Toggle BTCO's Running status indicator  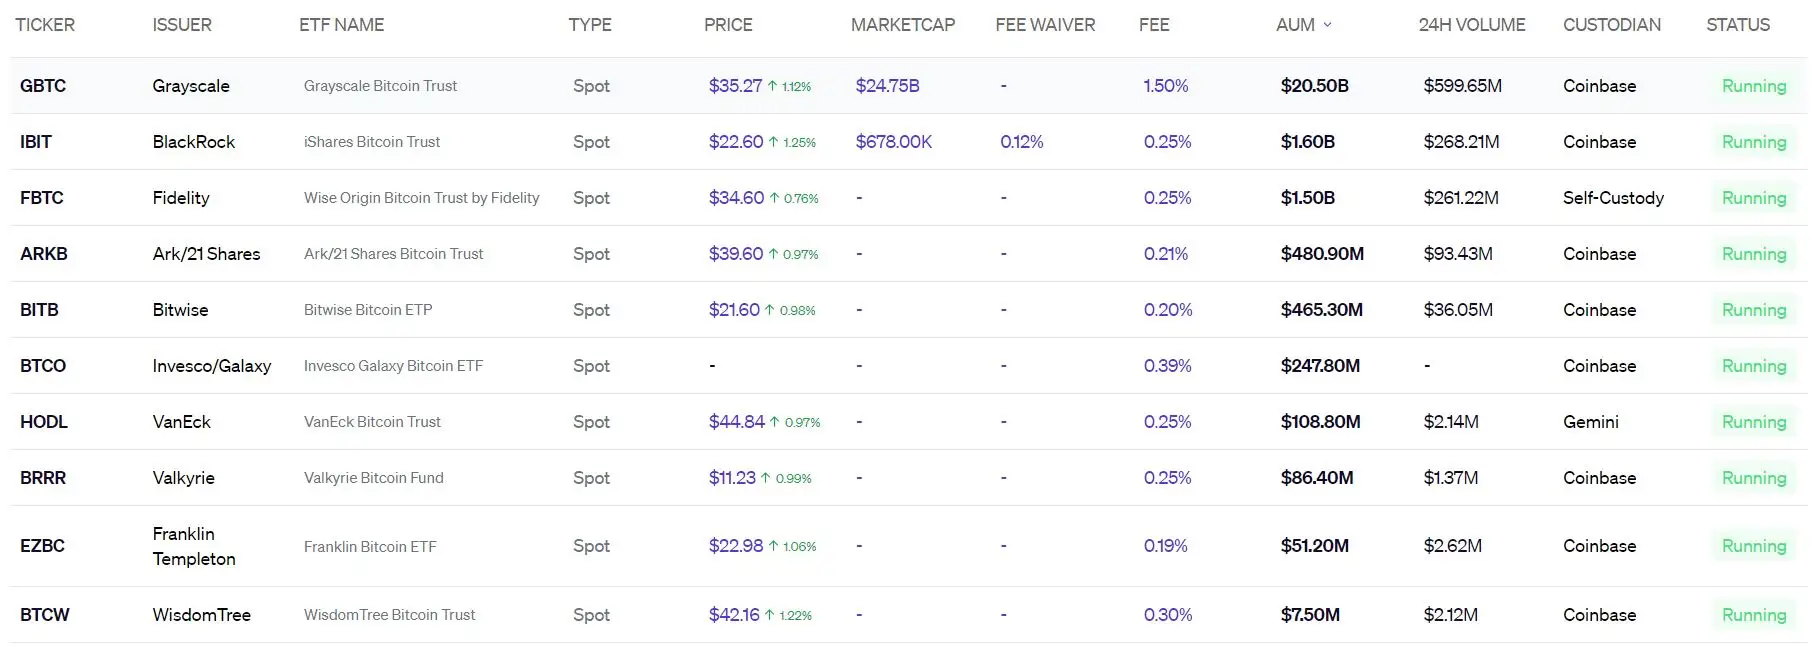(x=1754, y=365)
